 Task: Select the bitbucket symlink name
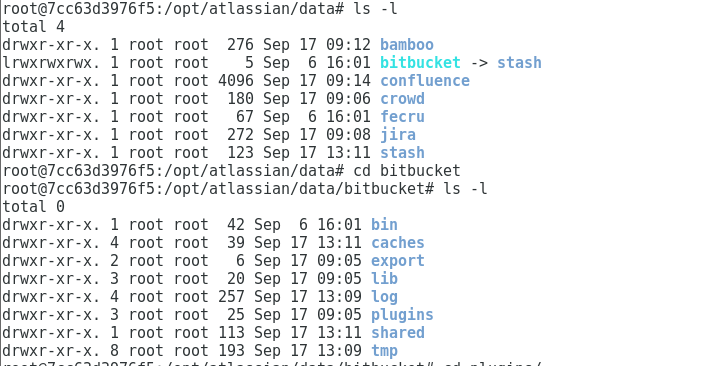click(x=420, y=63)
